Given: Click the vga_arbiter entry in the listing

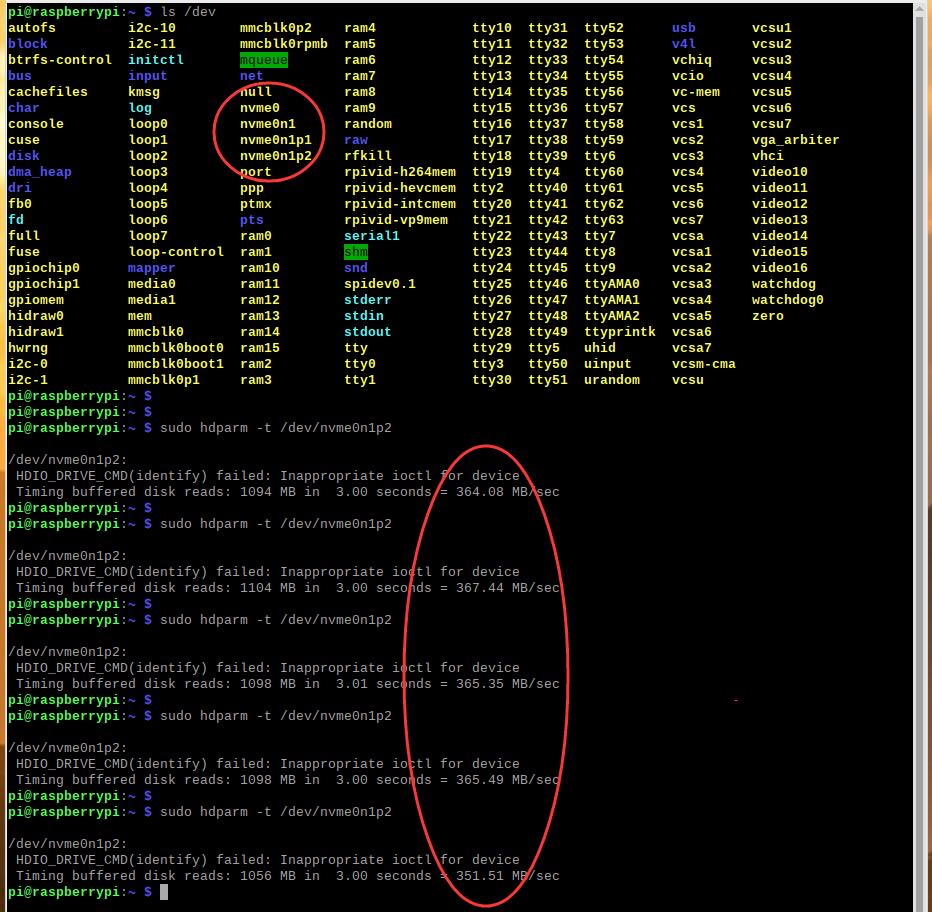Looking at the screenshot, I should 795,140.
